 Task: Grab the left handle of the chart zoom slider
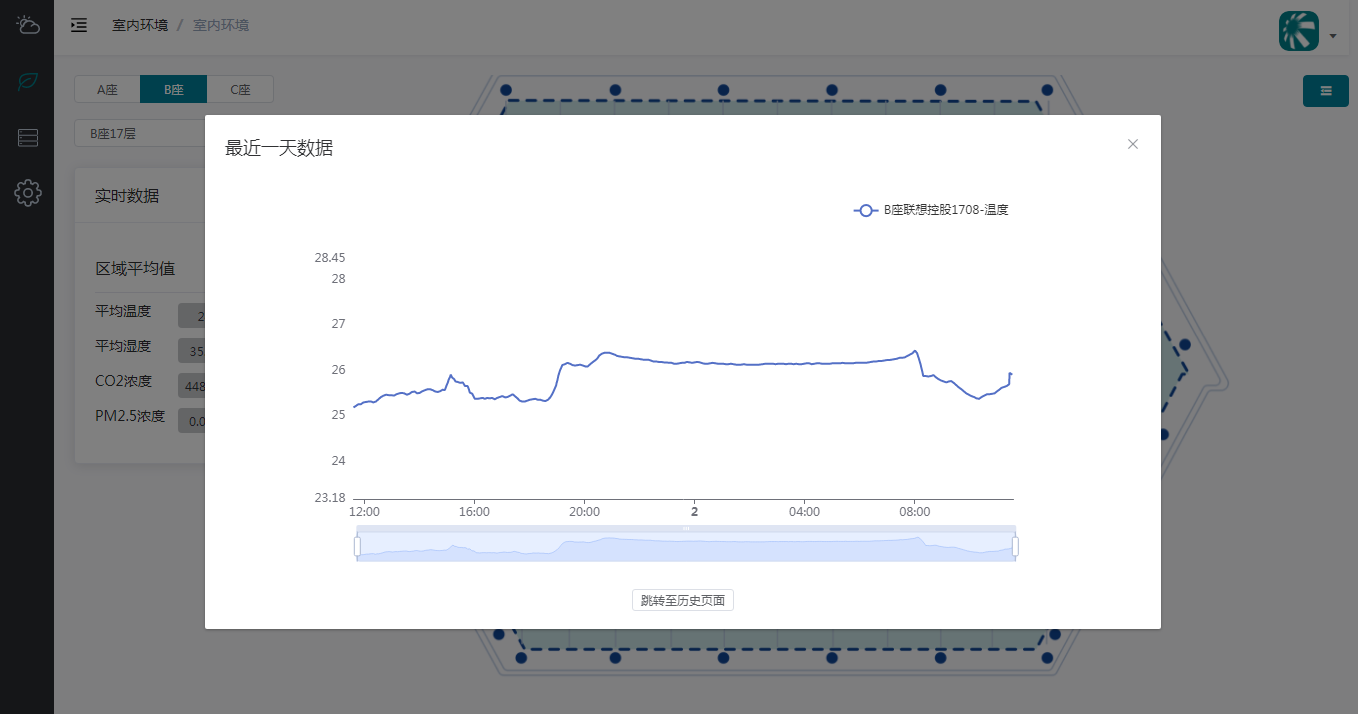coord(357,546)
